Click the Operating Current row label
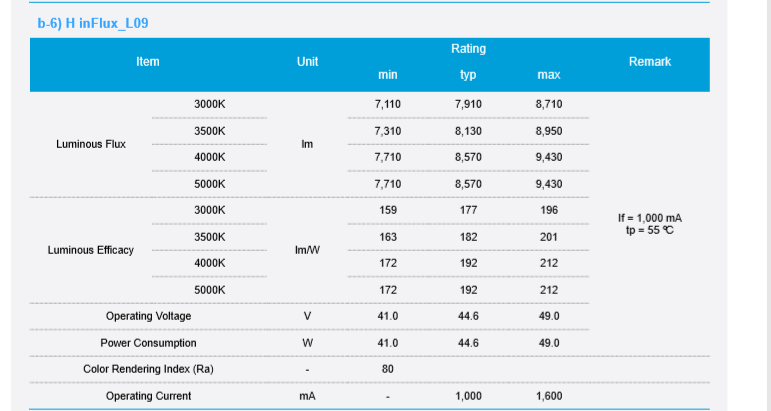771x411 pixels. click(148, 396)
